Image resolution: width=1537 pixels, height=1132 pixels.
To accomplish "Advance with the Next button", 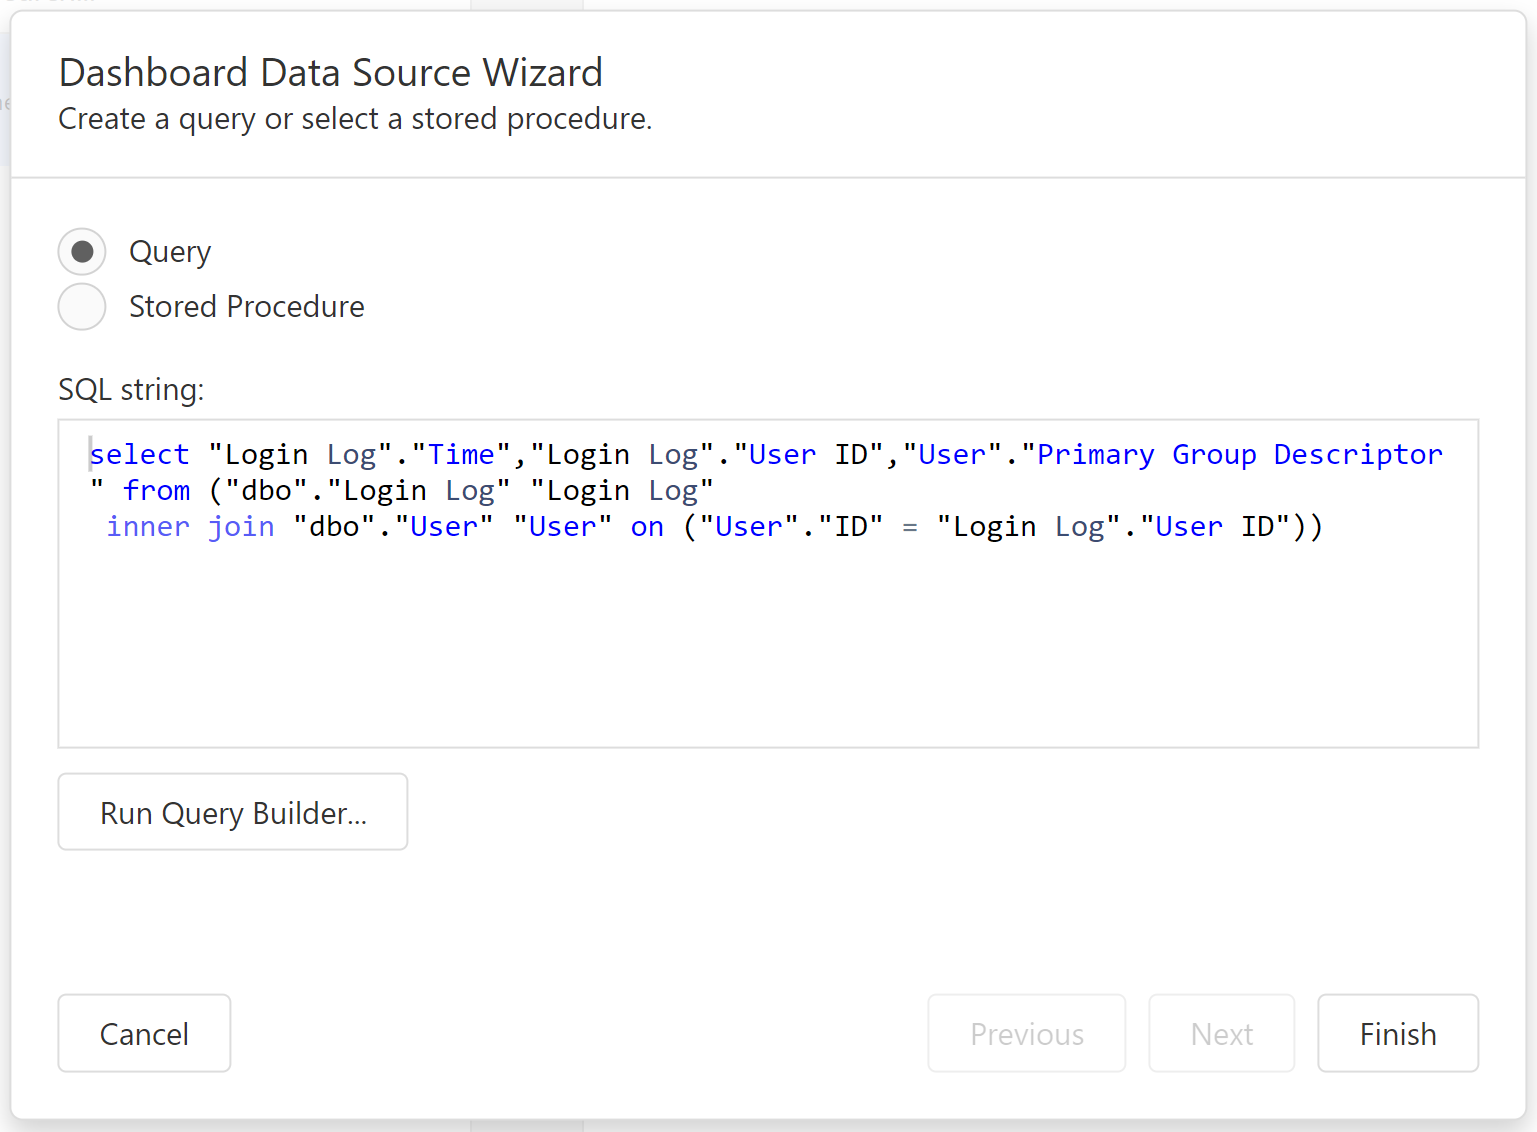I will click(x=1221, y=1034).
